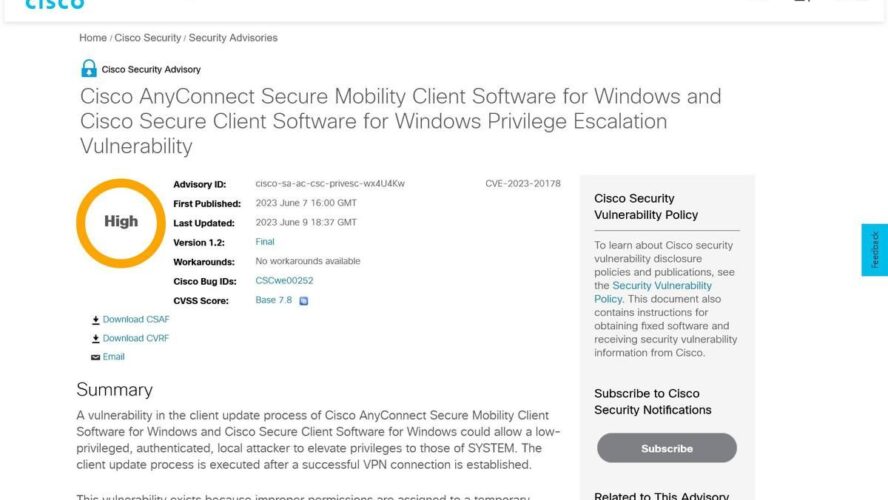
Task: Click the orange High severity badge
Action: (121, 223)
